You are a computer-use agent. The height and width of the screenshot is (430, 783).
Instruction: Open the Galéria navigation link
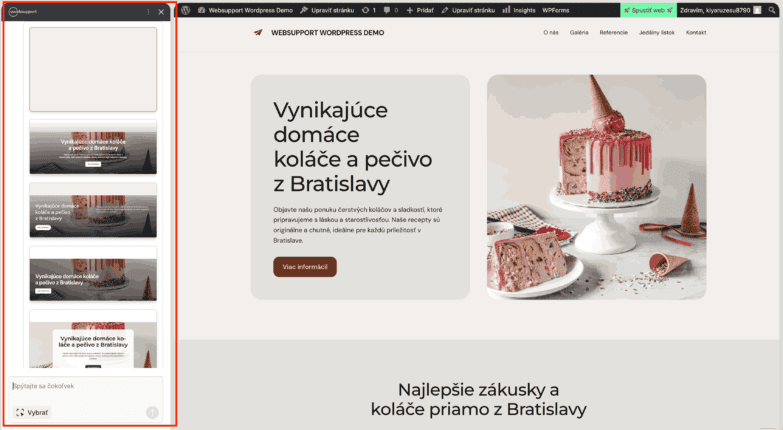point(579,32)
